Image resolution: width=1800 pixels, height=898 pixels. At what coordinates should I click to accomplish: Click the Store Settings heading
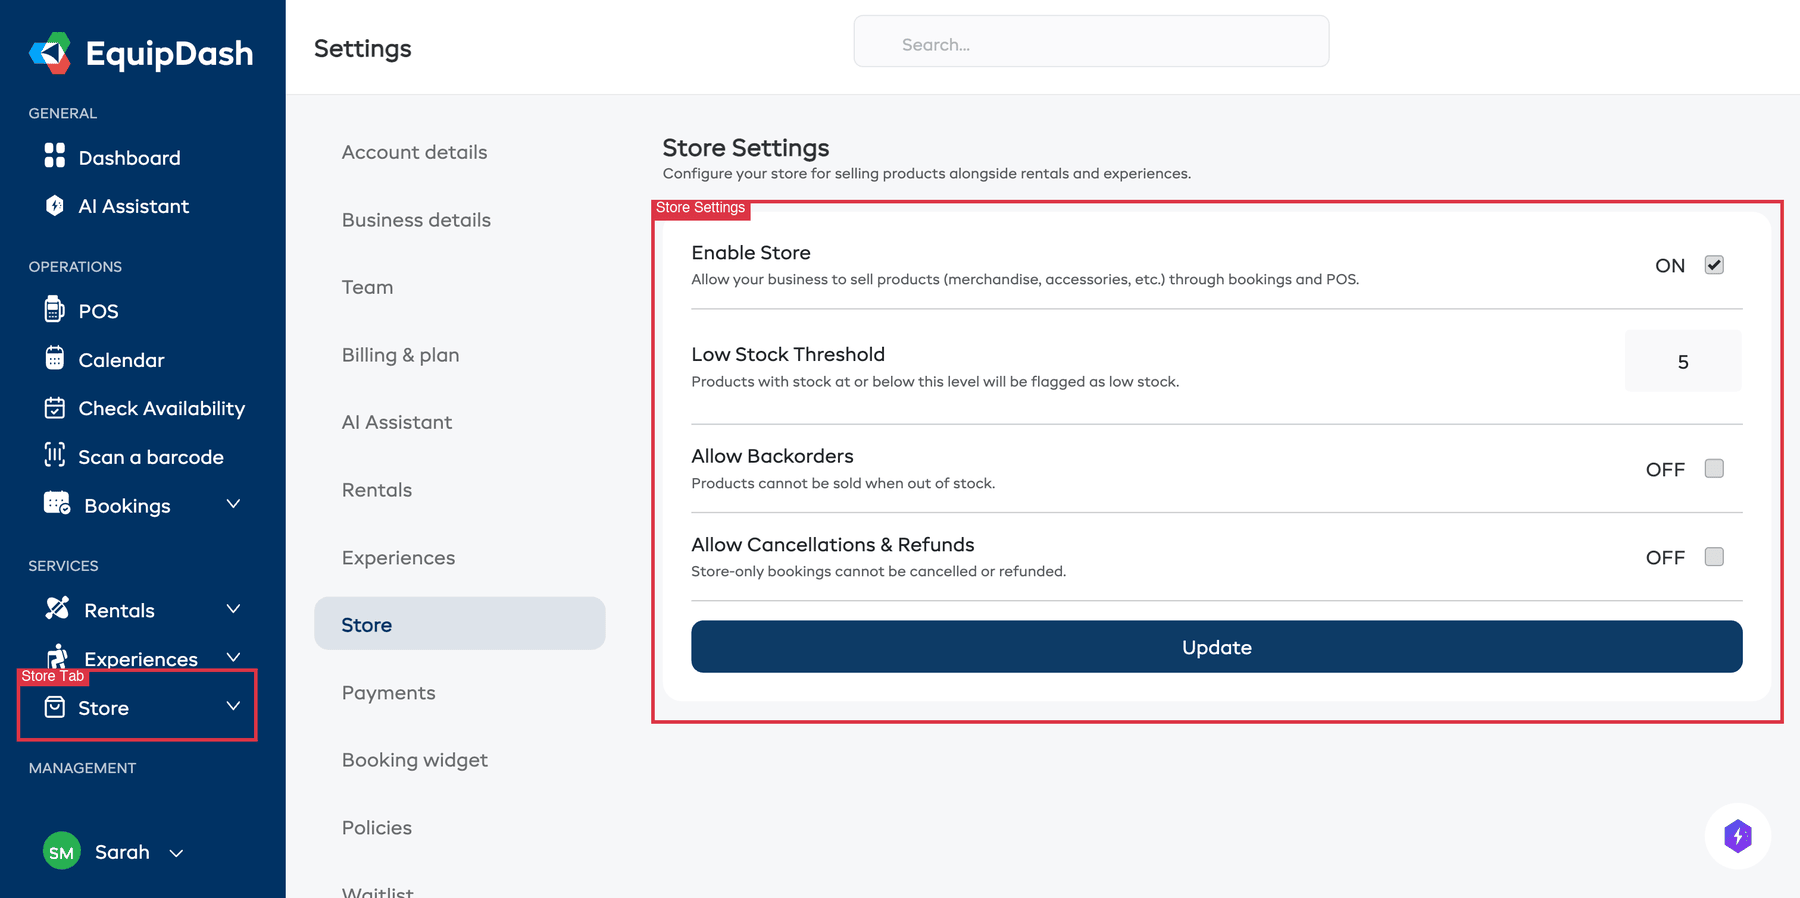point(746,148)
